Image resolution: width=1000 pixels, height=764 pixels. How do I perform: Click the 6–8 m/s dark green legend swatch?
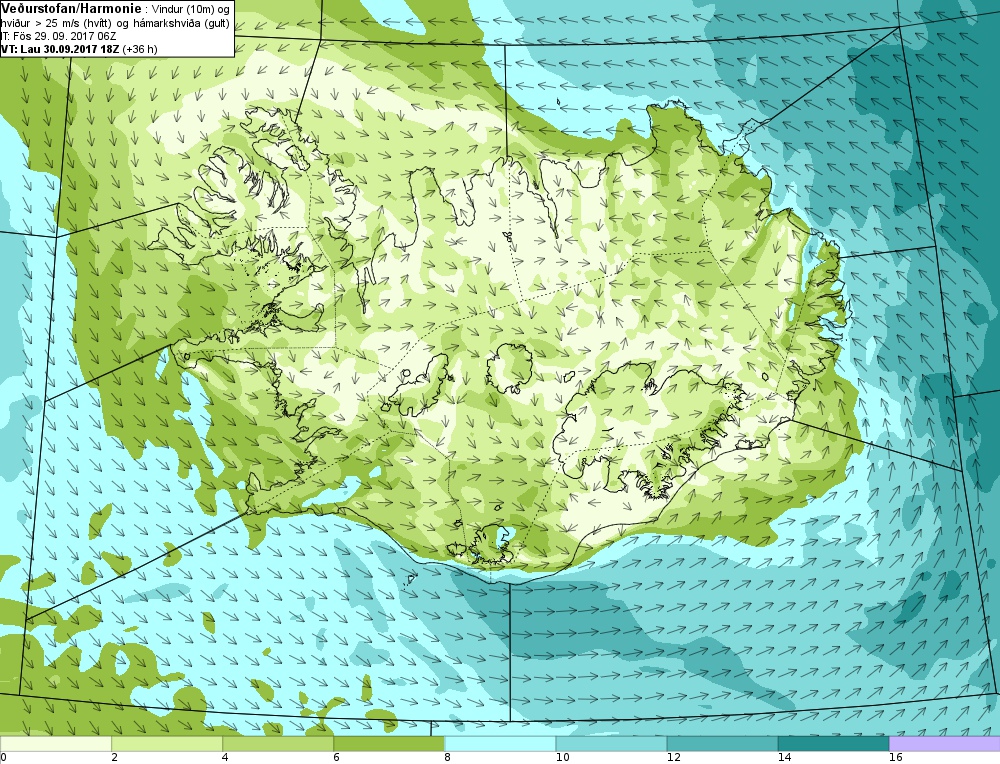[389, 744]
